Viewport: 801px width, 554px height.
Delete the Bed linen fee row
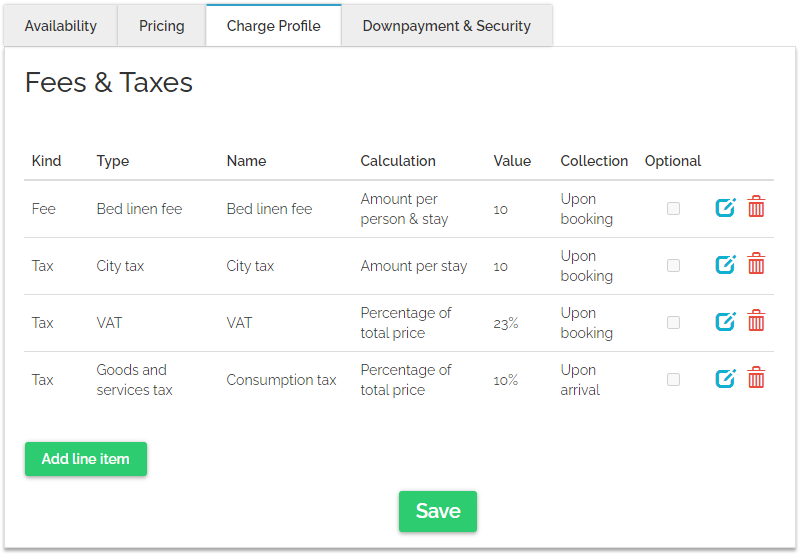(x=757, y=208)
